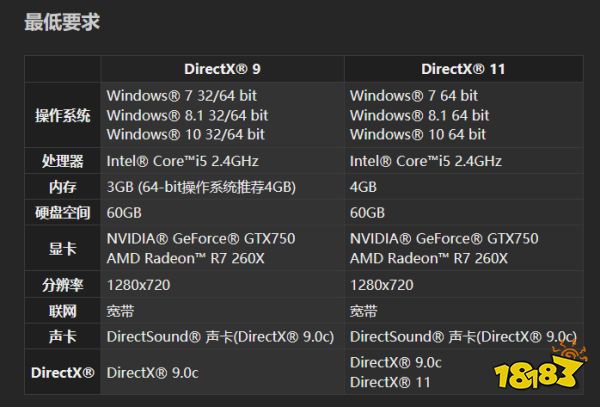Image resolution: width=600 pixels, height=407 pixels.
Task: Click the DirectX® 11 entry in last row
Action: click(x=390, y=382)
